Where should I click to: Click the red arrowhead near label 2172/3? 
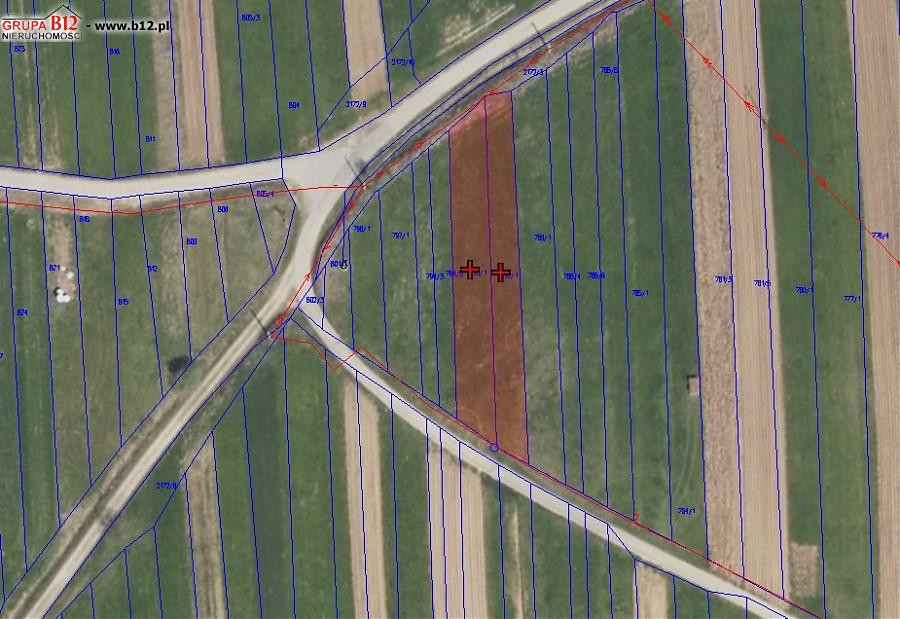point(532,61)
